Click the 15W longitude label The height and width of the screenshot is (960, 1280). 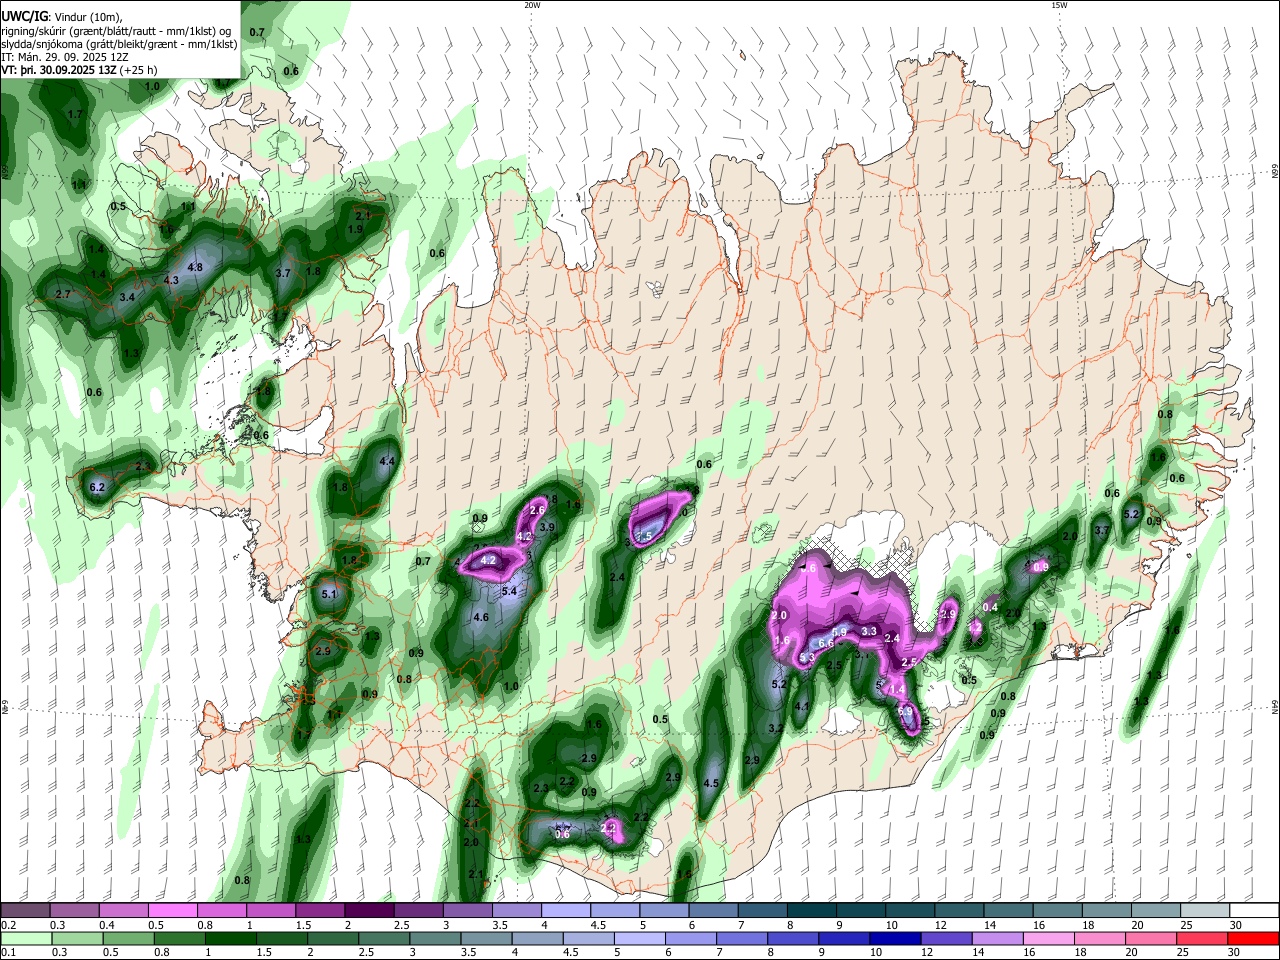click(1059, 5)
